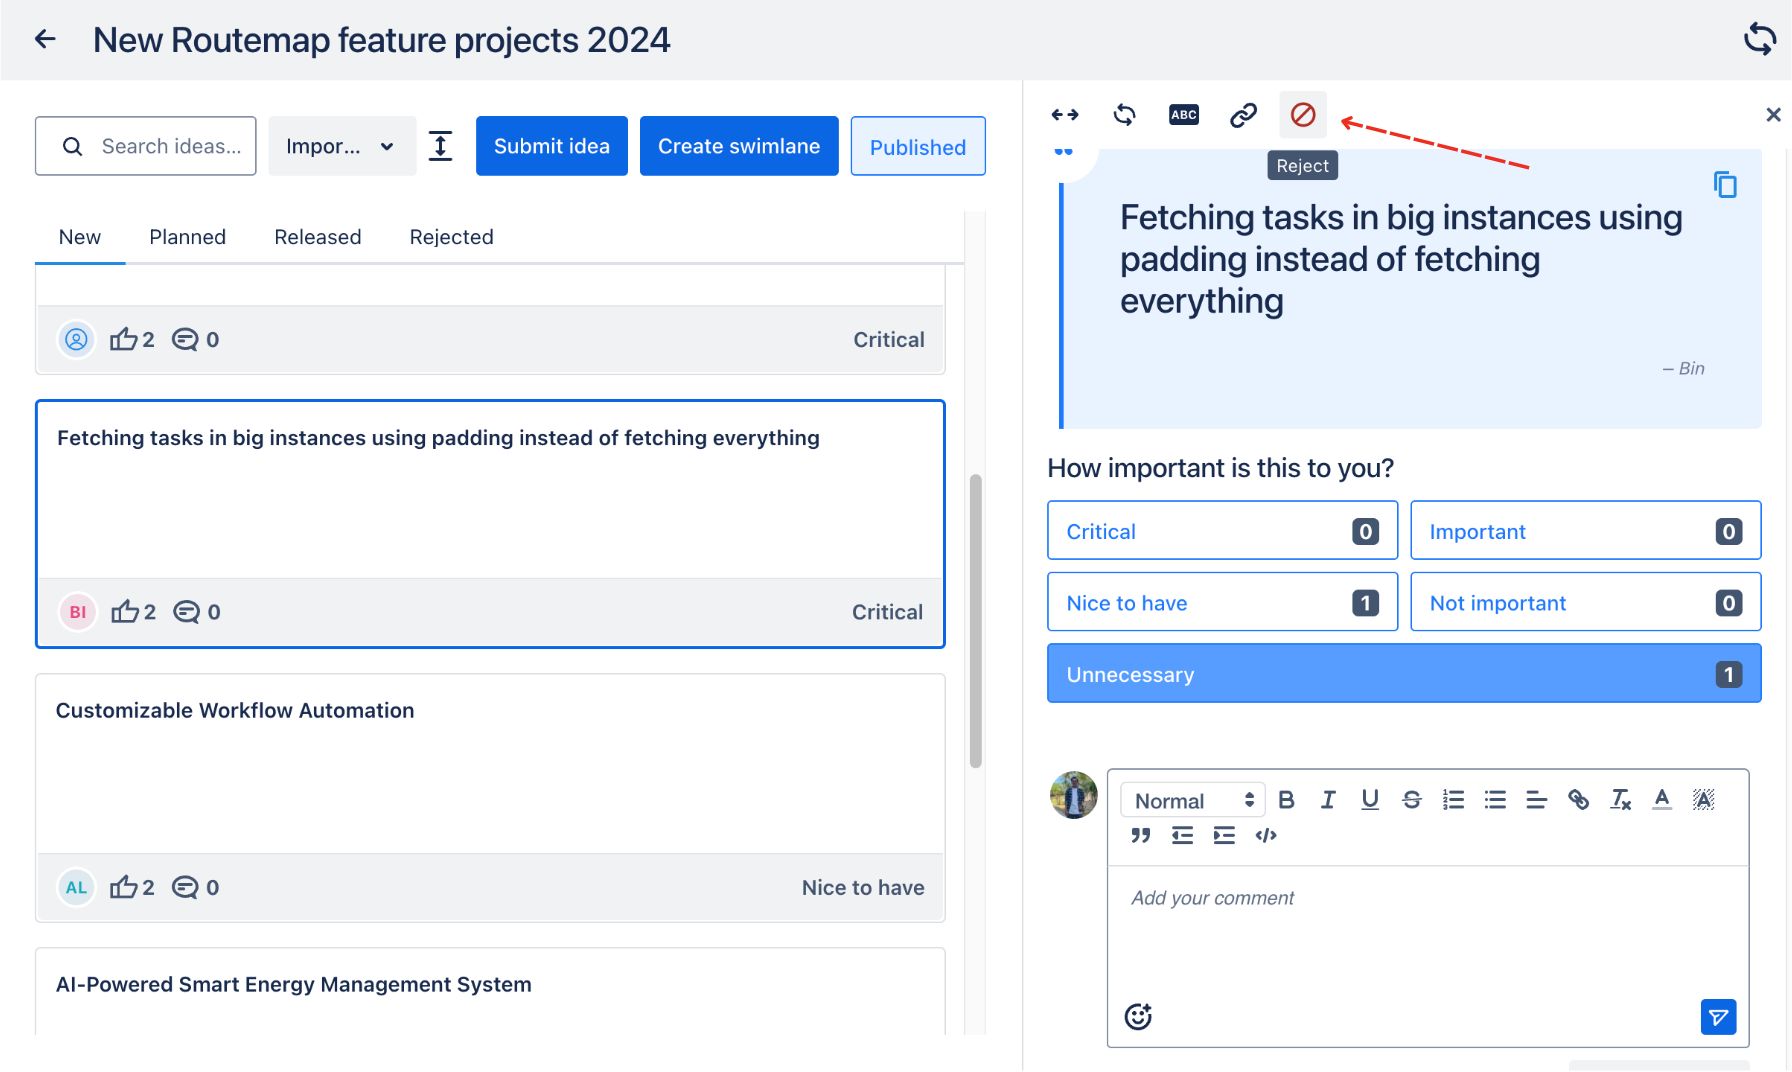Insert a bulleted list
The width and height of the screenshot is (1792, 1072).
pos(1495,800)
